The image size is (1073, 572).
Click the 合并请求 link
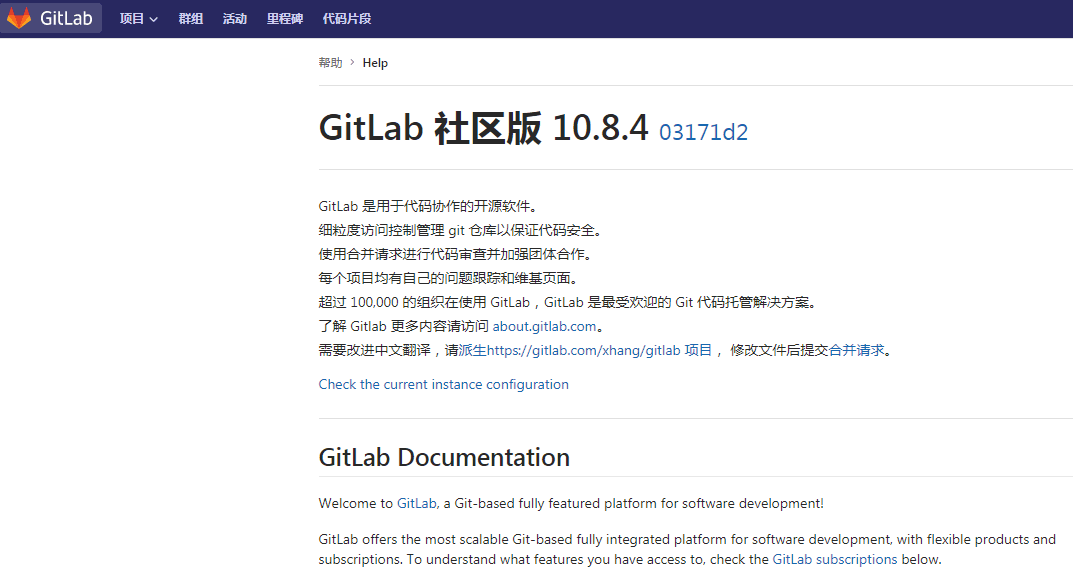pos(856,350)
